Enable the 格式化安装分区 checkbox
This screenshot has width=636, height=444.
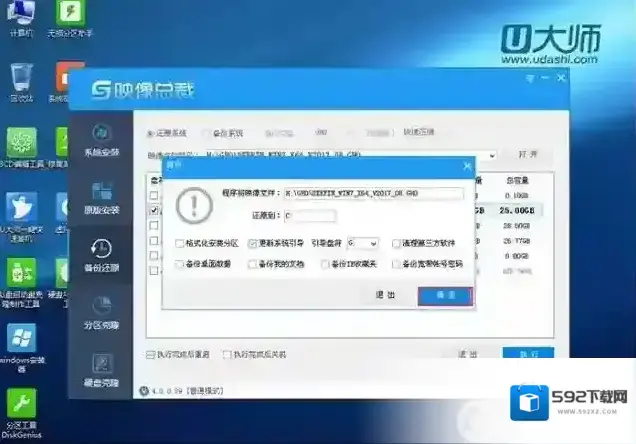pos(179,243)
